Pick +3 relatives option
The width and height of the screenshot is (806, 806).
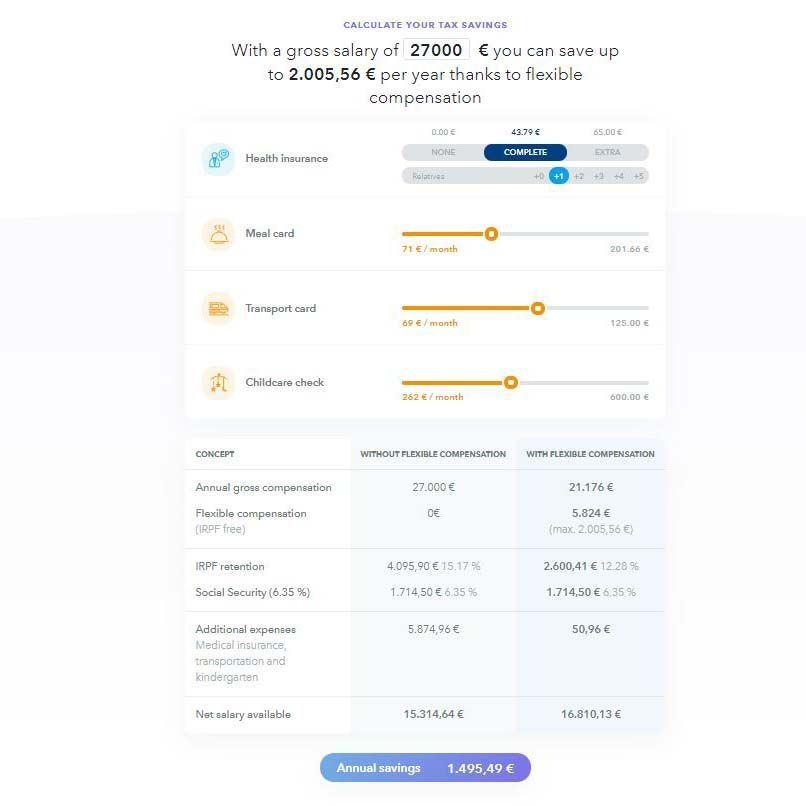pos(599,176)
